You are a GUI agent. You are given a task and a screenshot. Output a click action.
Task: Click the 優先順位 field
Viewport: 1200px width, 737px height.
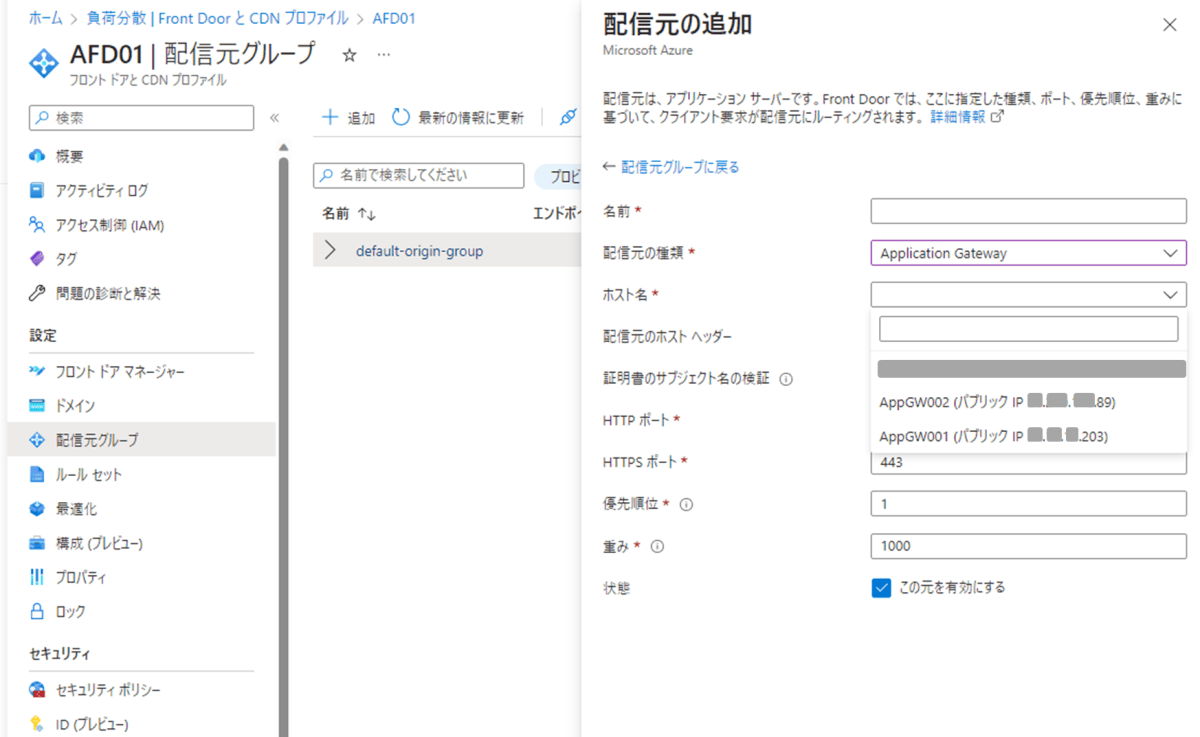(1028, 504)
